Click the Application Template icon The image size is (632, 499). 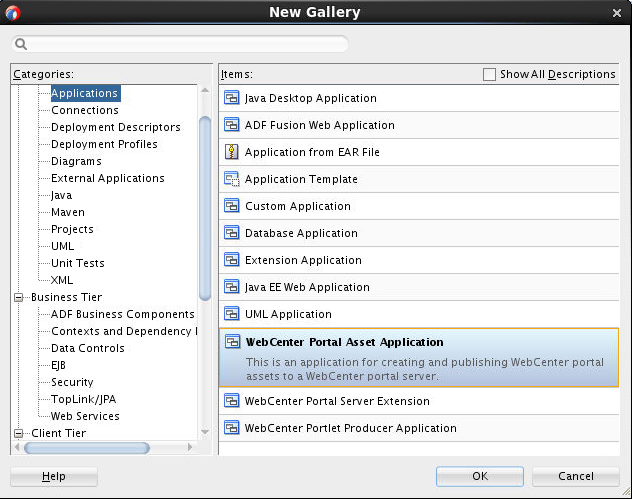click(232, 179)
